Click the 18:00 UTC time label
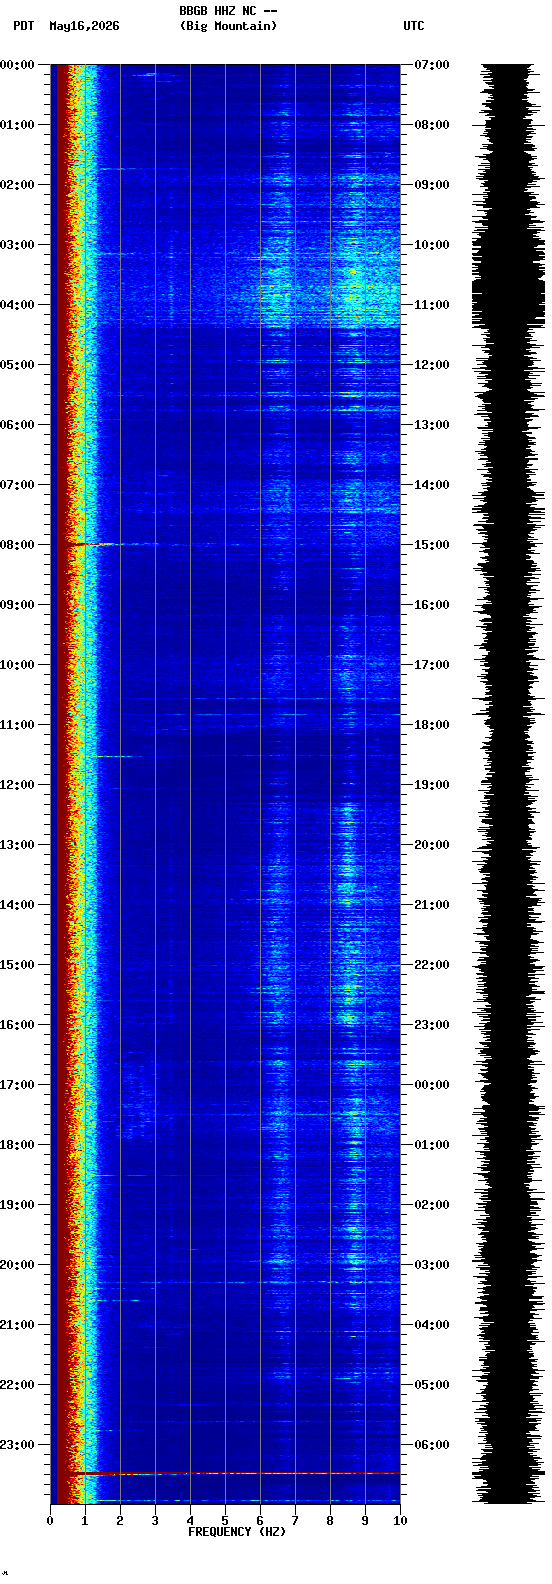The image size is (552, 1584). pyautogui.click(x=432, y=725)
